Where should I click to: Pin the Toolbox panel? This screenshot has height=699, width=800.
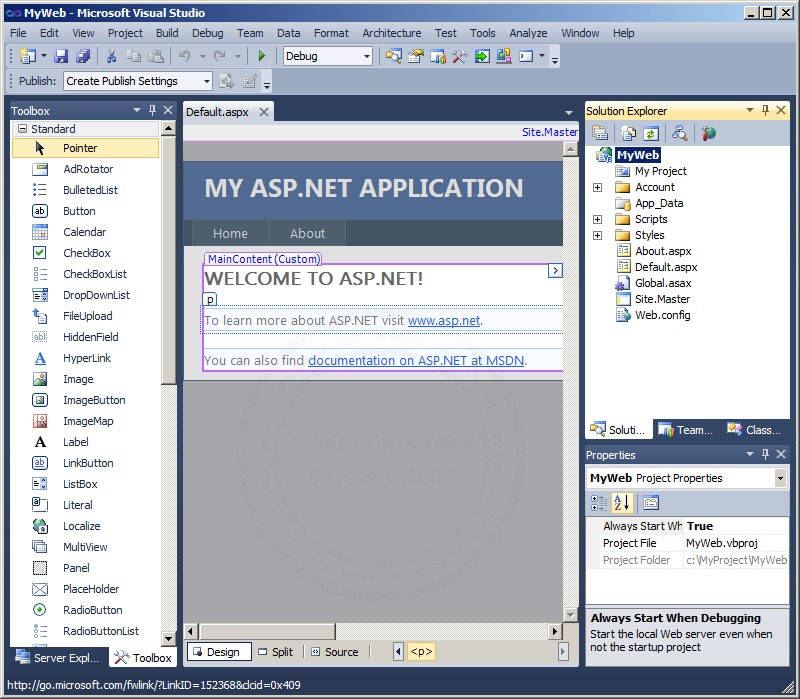[x=153, y=110]
